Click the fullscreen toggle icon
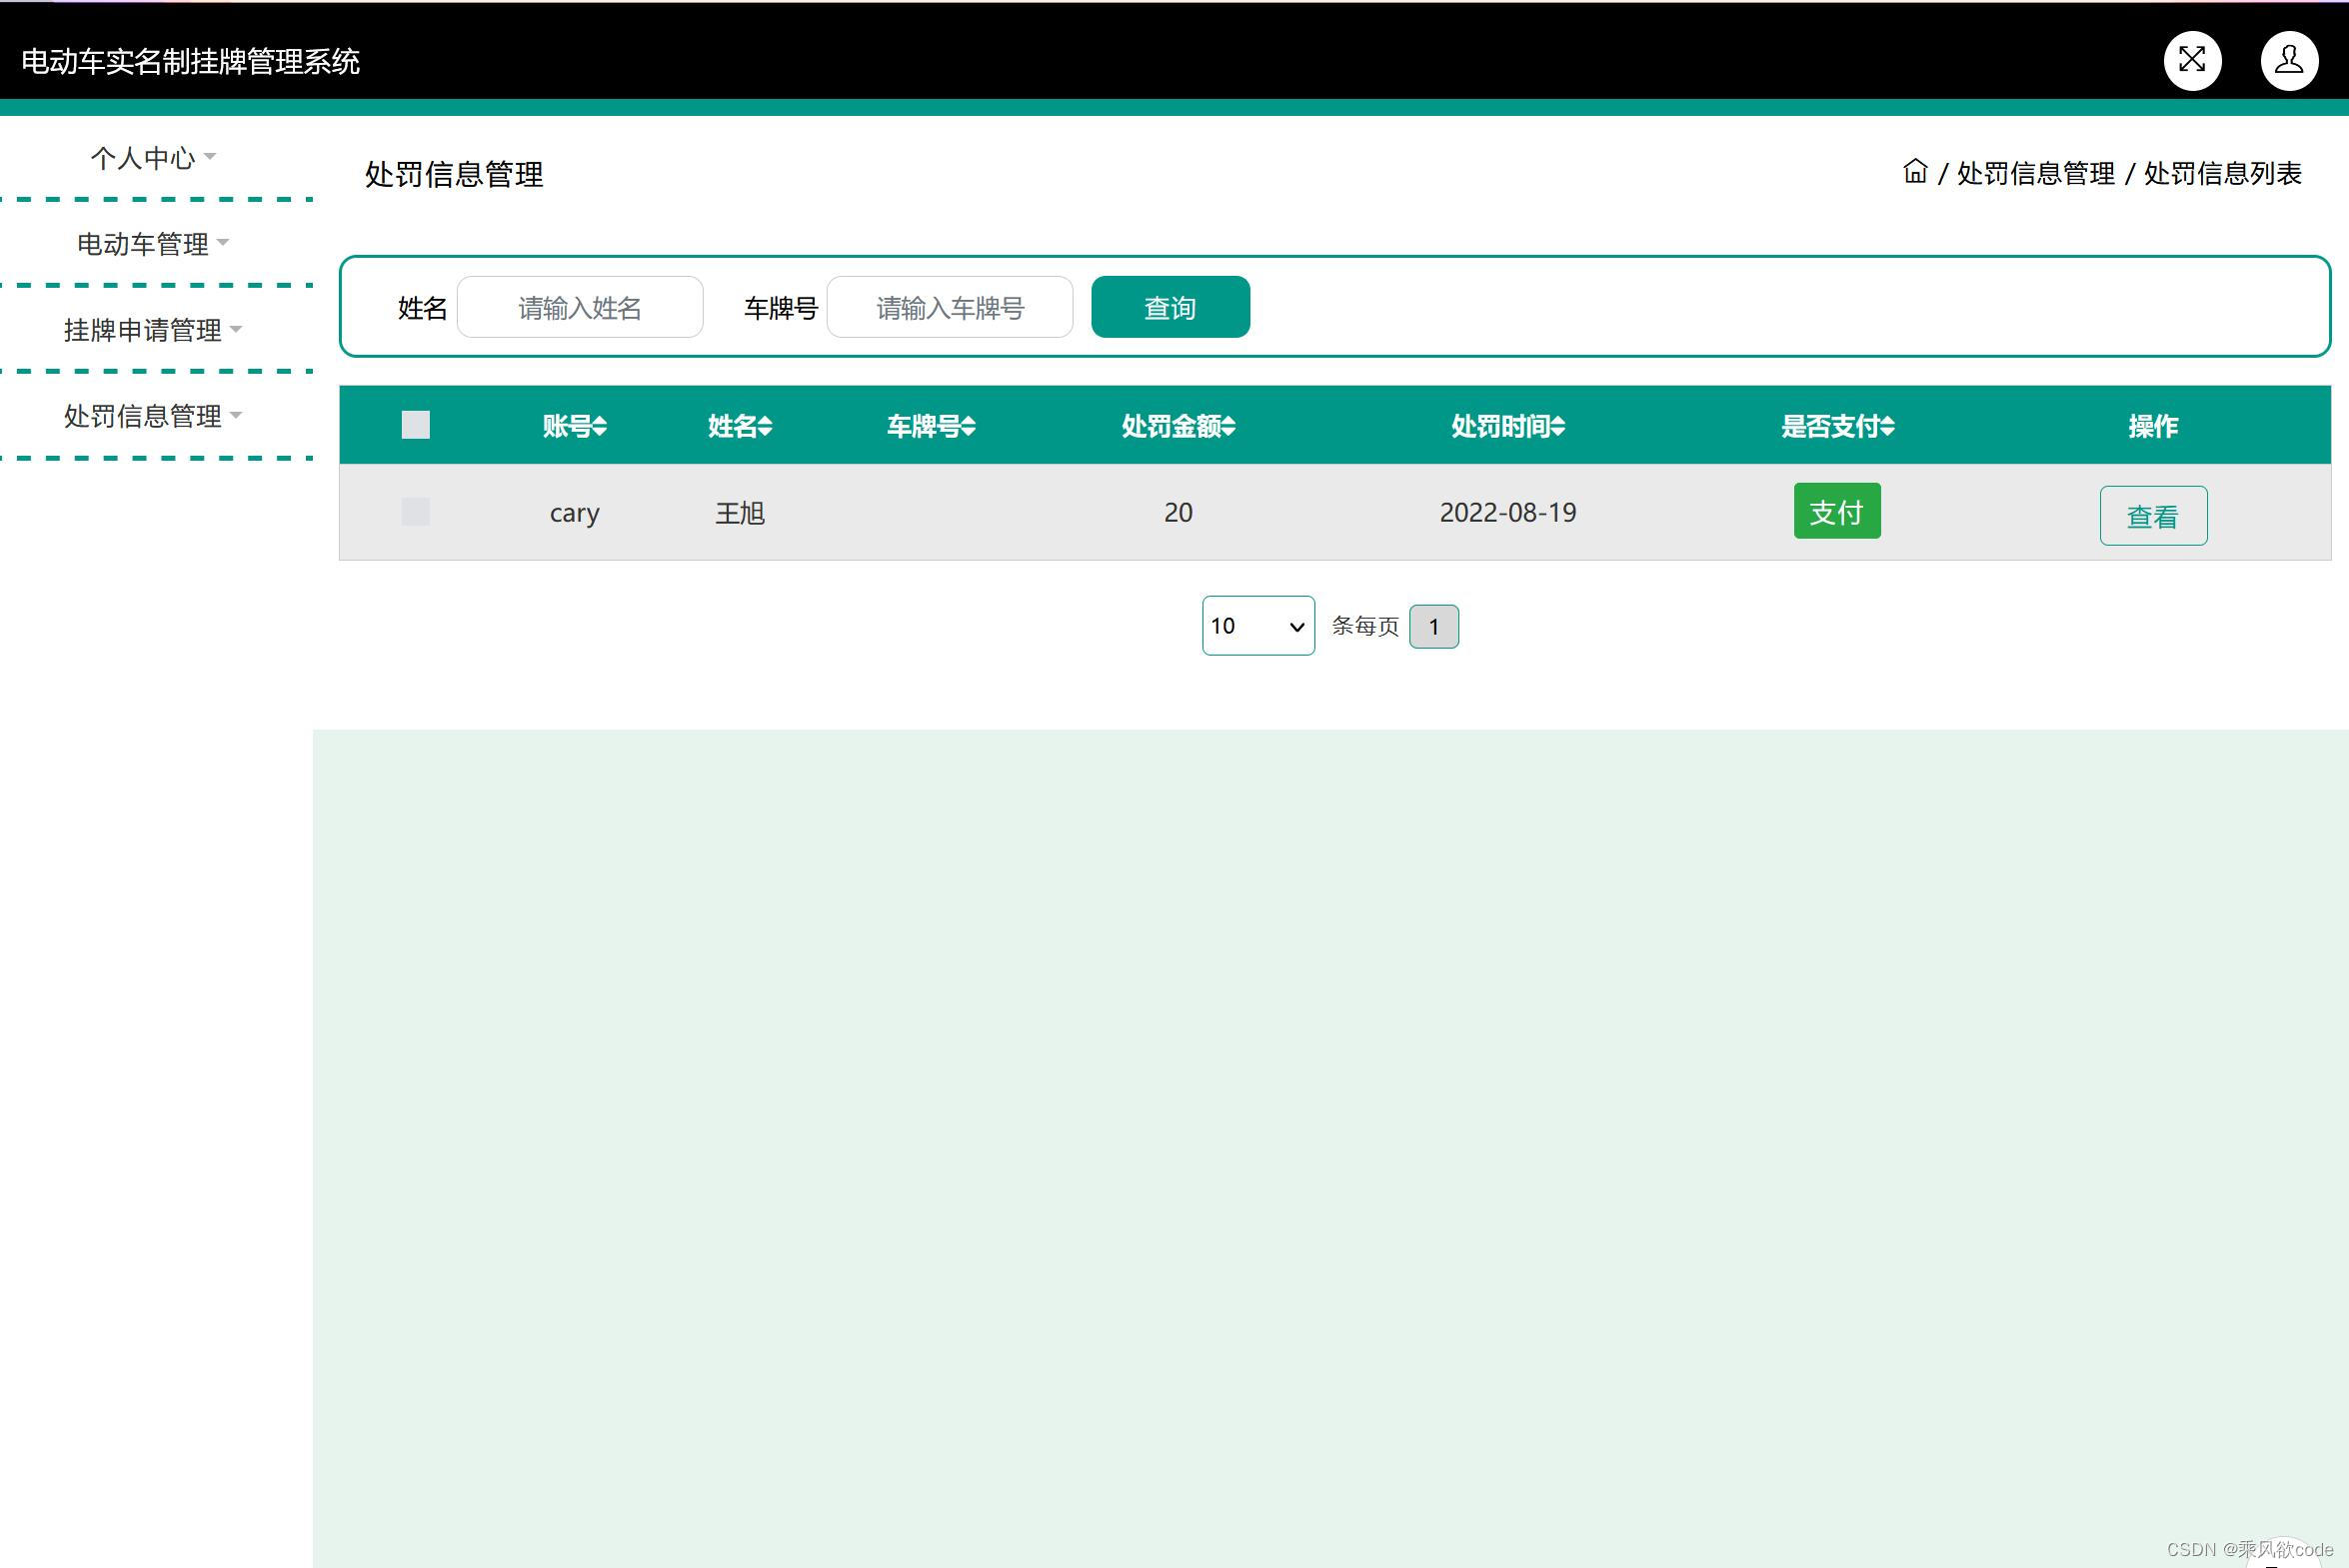This screenshot has height=1568, width=2349. coord(2192,61)
